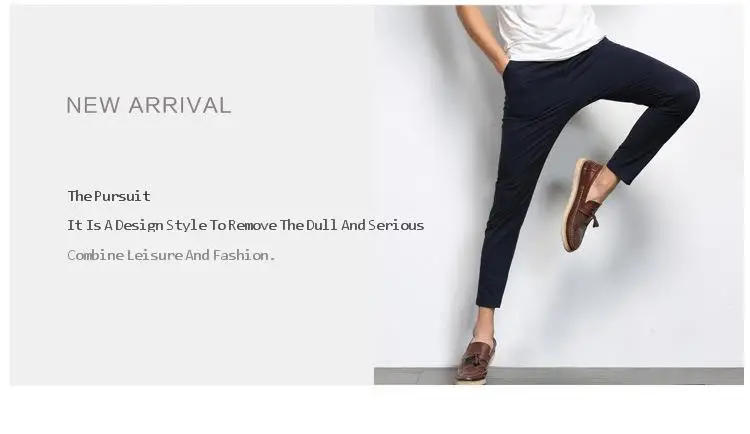Image resolution: width=750 pixels, height=434 pixels.
Task: Click the word Serious in the banner text
Action: pyautogui.click(x=396, y=225)
